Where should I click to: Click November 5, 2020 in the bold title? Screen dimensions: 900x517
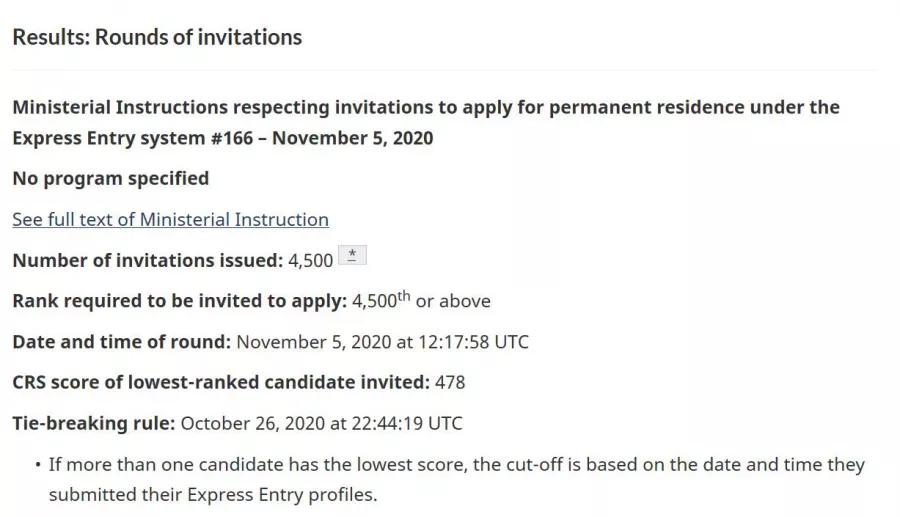pos(352,138)
